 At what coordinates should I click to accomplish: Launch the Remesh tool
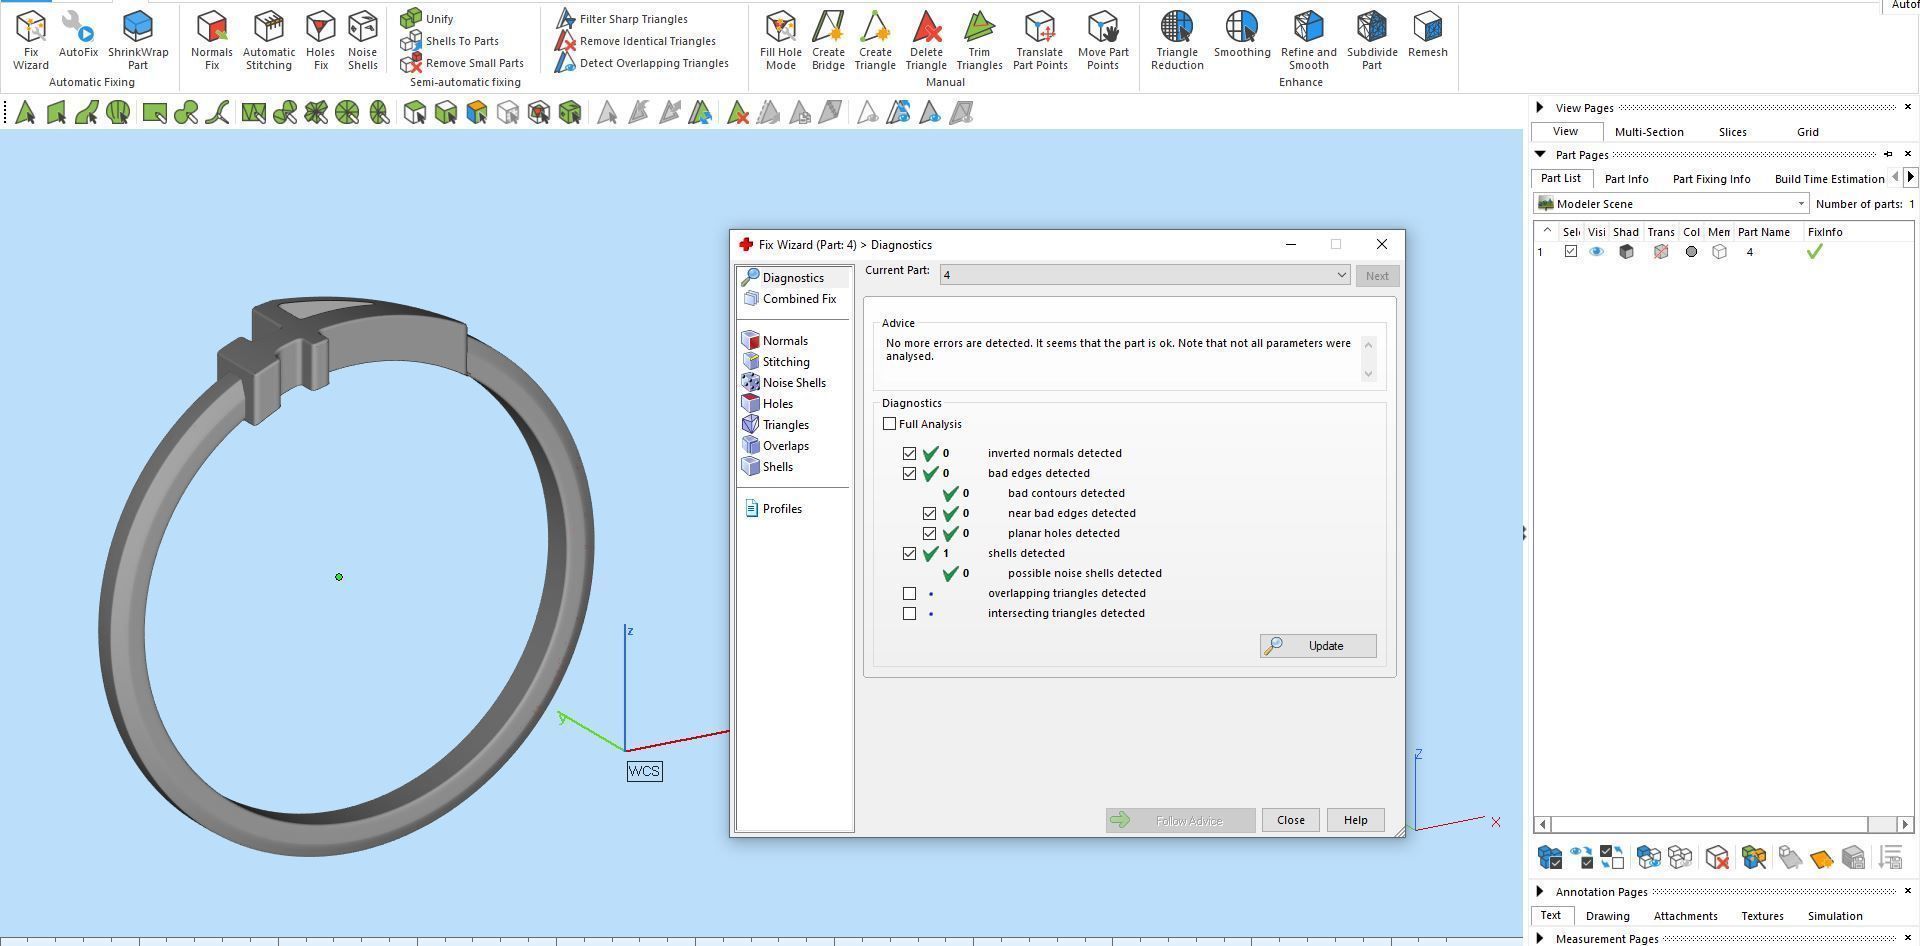[x=1427, y=35]
